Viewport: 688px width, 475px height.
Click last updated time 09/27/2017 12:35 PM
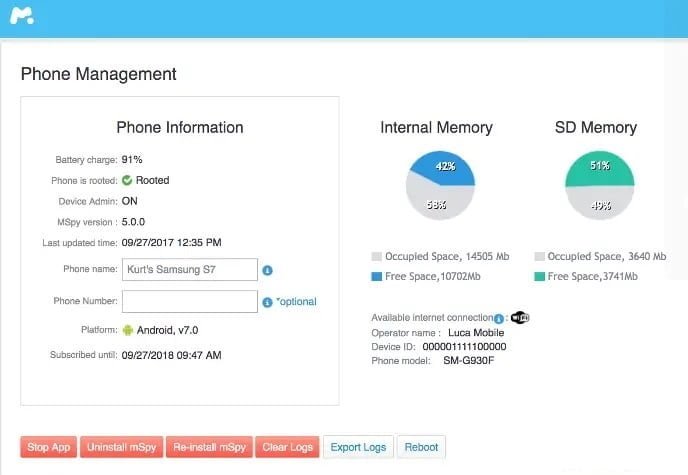click(172, 243)
